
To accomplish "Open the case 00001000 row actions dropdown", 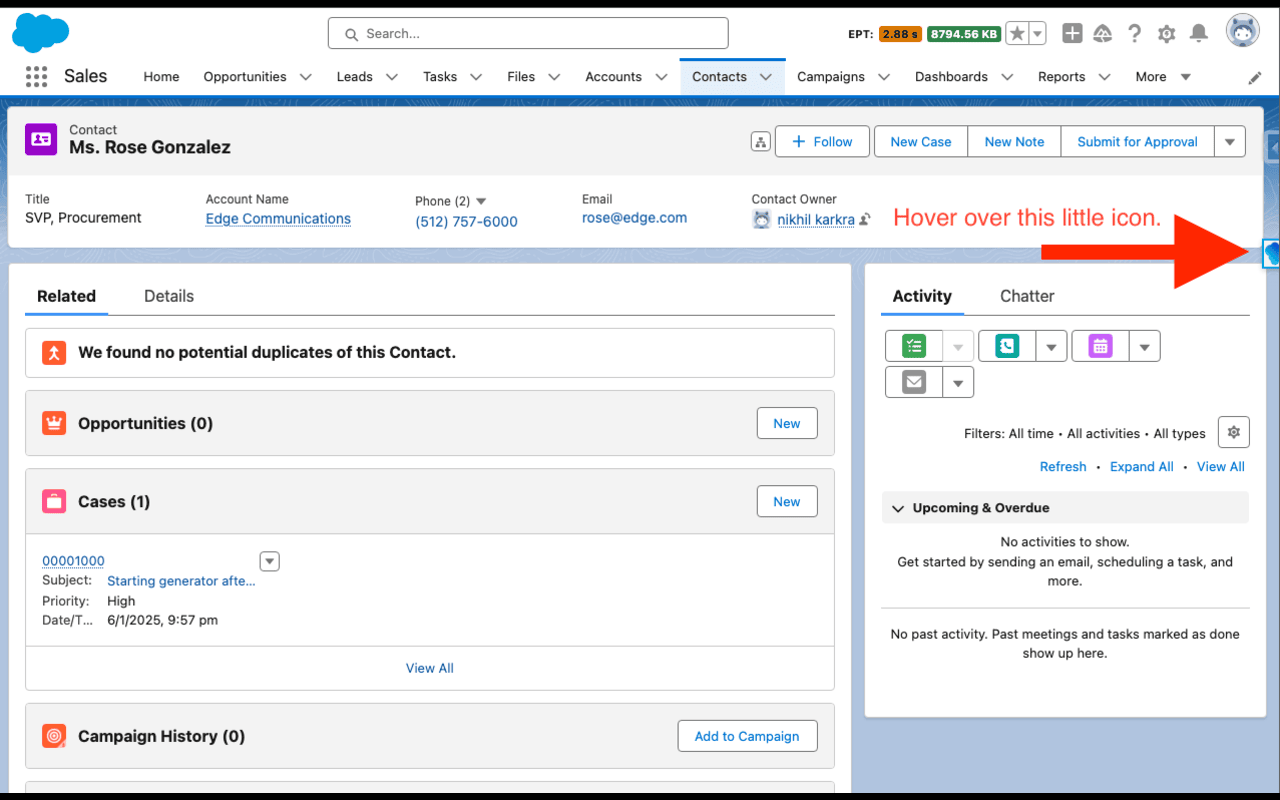I will (x=269, y=561).
